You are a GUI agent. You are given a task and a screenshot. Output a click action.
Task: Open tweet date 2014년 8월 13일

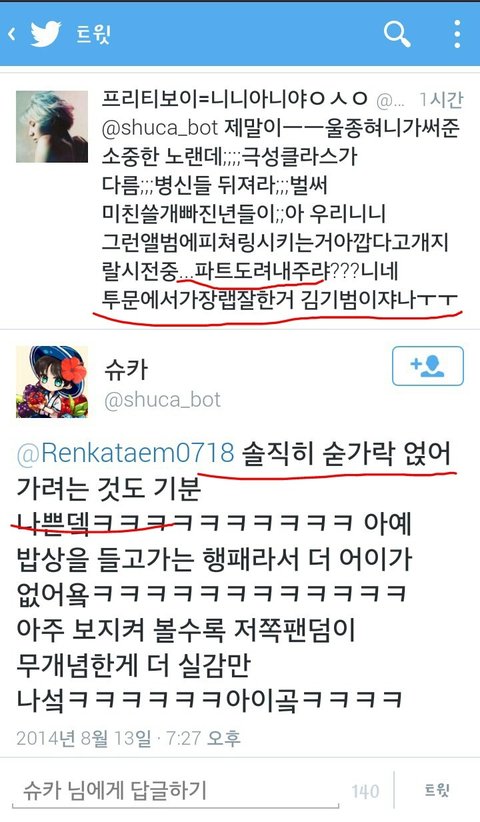83,738
